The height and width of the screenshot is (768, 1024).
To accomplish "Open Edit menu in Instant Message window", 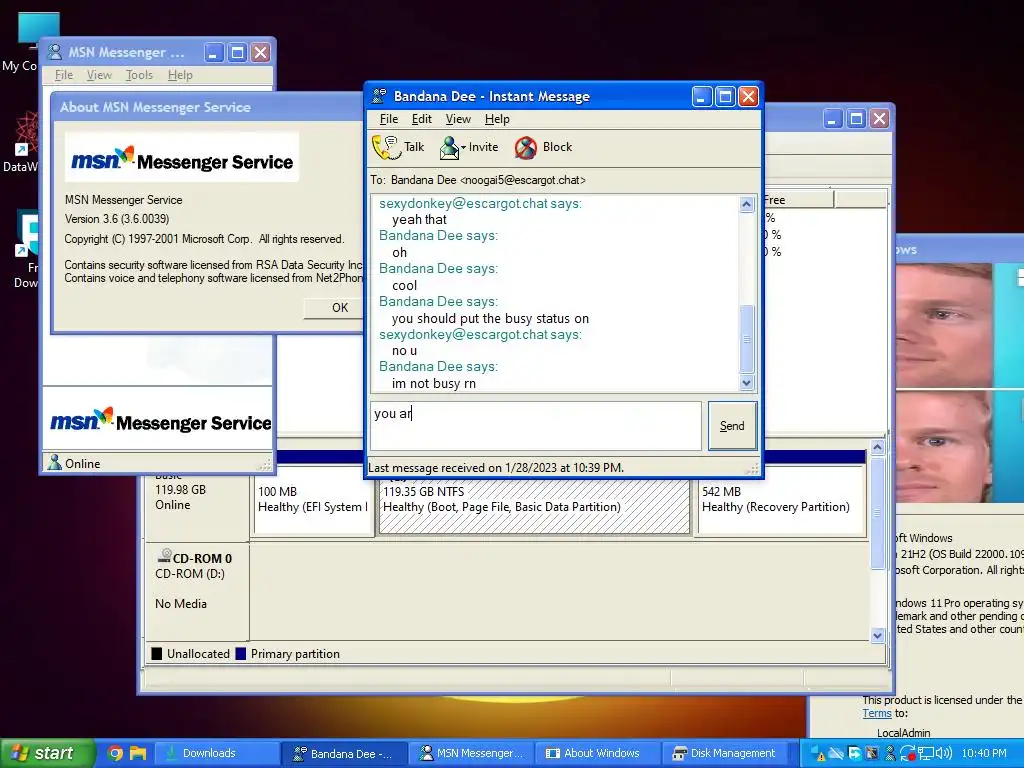I will [x=421, y=119].
